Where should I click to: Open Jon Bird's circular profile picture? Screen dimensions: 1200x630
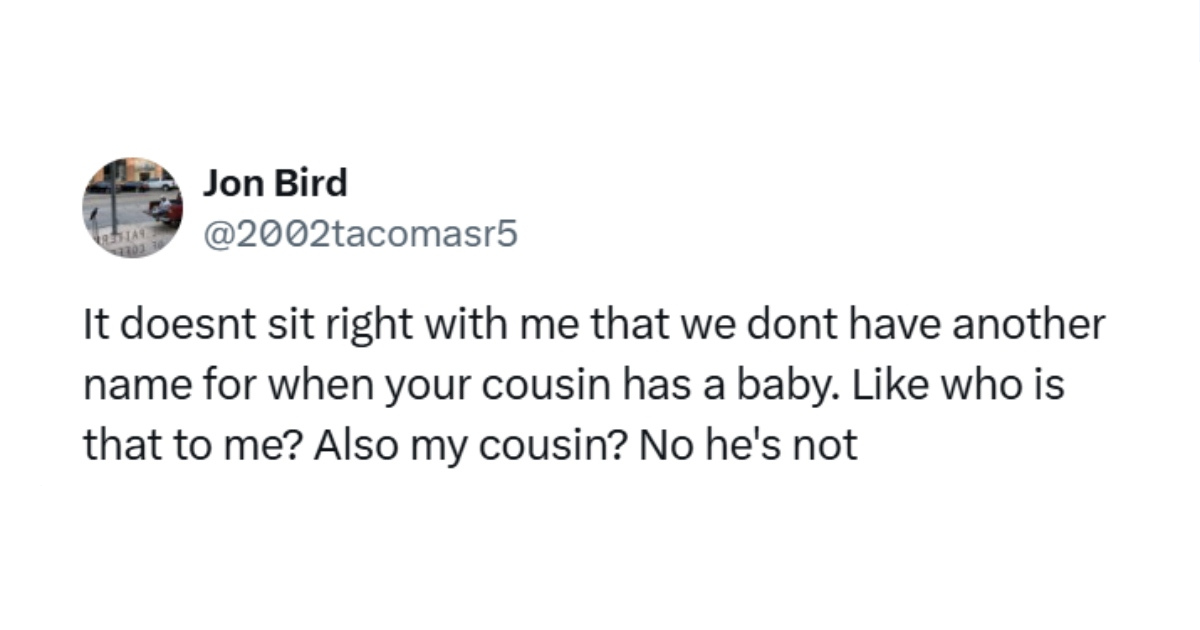click(x=132, y=208)
